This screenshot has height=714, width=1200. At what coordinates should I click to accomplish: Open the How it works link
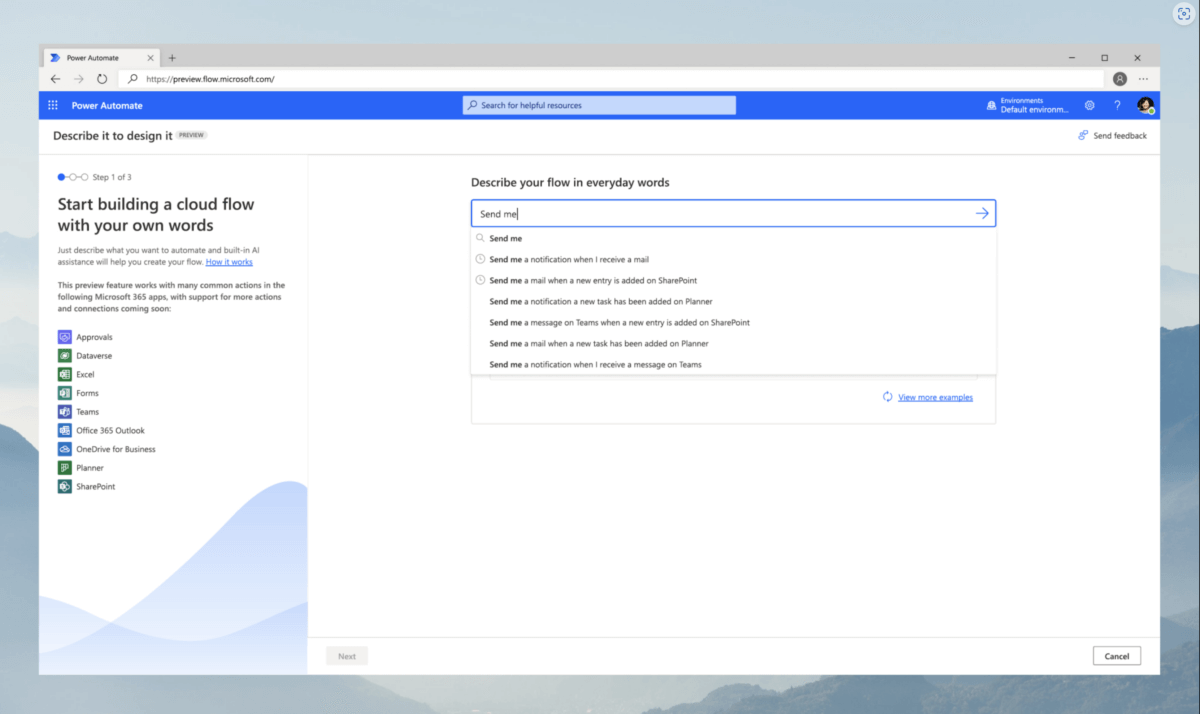point(229,262)
